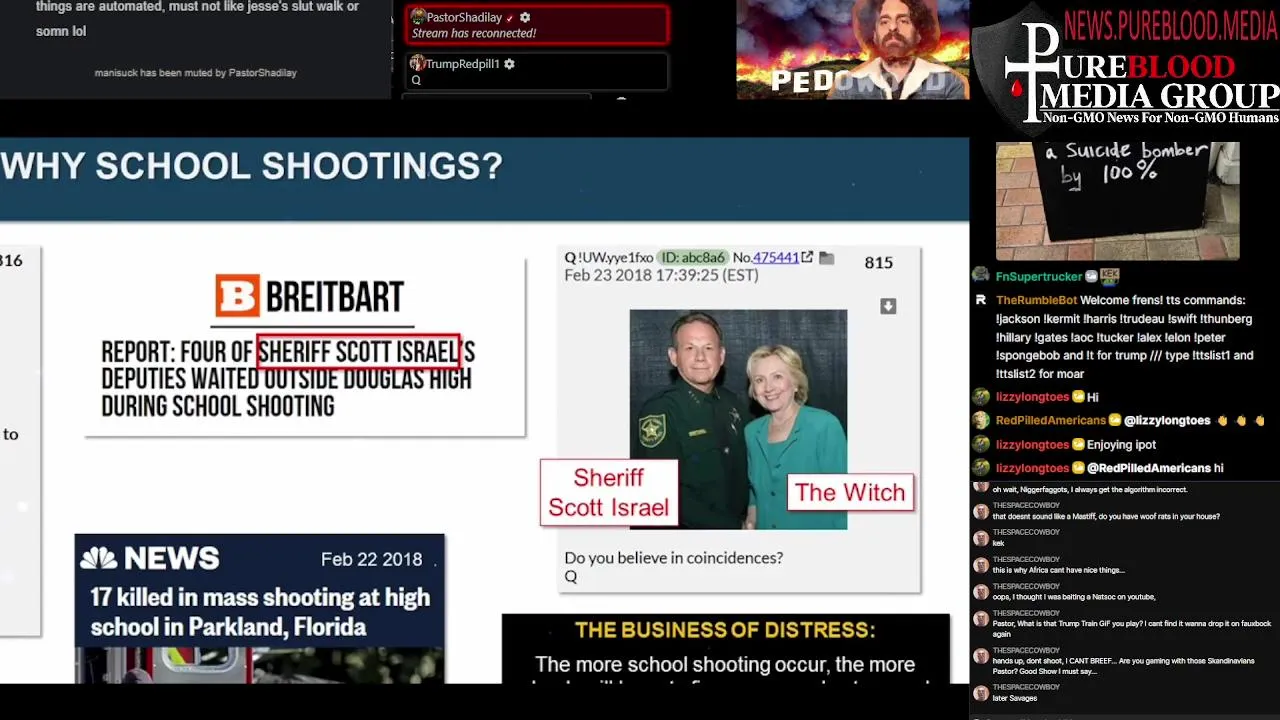This screenshot has width=1280, height=720.
Task: Click 'manisuck has been muted by PastorShadilay' notice
Action: click(195, 73)
